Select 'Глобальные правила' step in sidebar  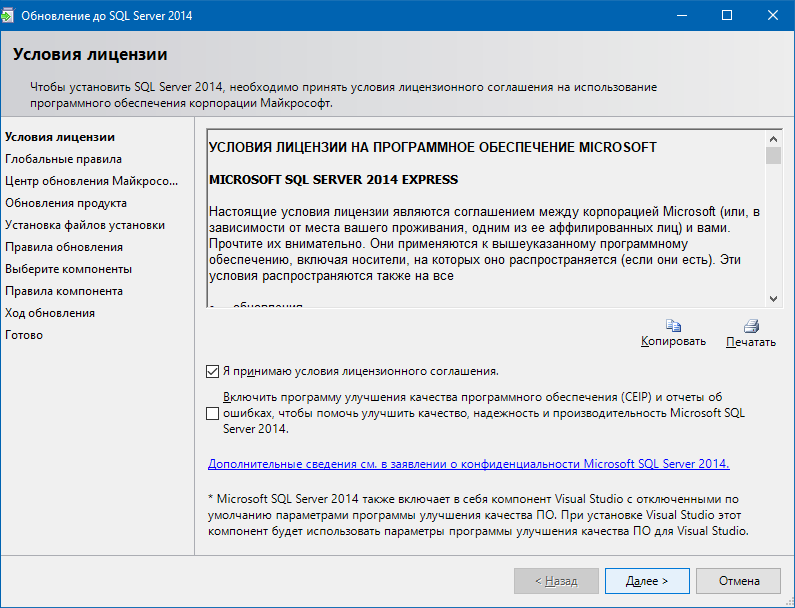(x=63, y=159)
